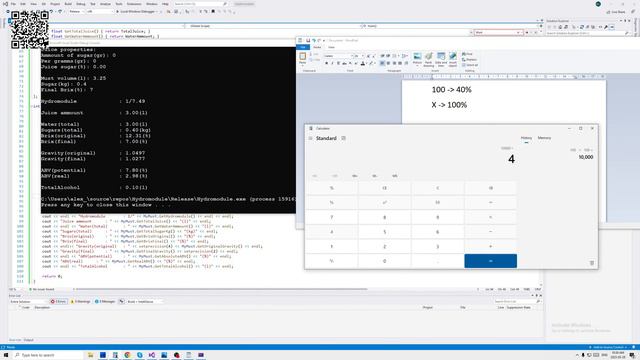Viewport: 640px width, 360px height.
Task: Toggle Messages filter in Error List
Action: pos(105,302)
